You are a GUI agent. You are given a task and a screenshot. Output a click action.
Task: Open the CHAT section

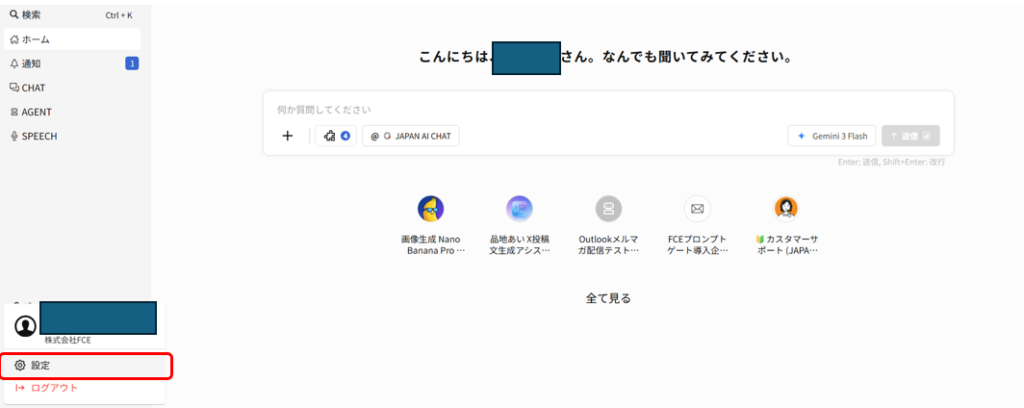72,87
